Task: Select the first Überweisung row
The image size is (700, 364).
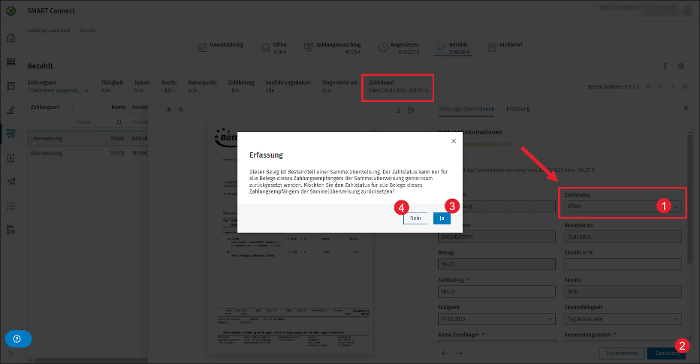Action: [88, 138]
